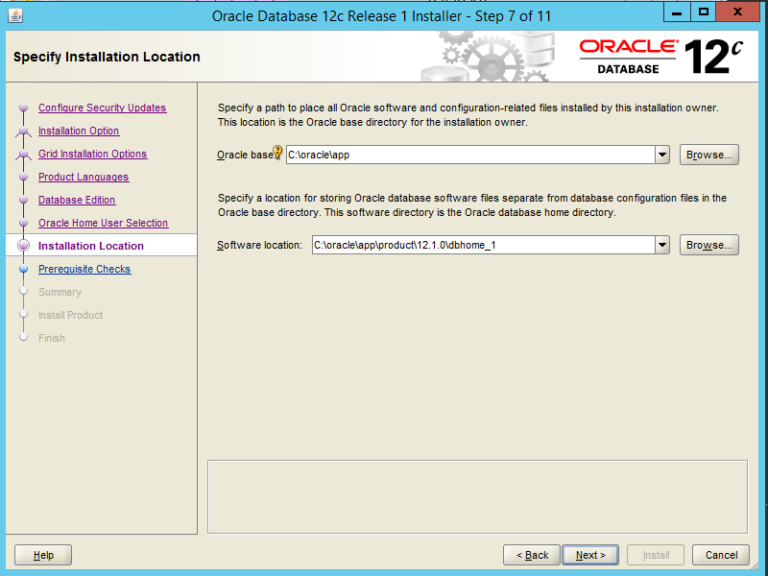Browse for Oracle base directory
This screenshot has height=576, width=768.
pos(709,155)
